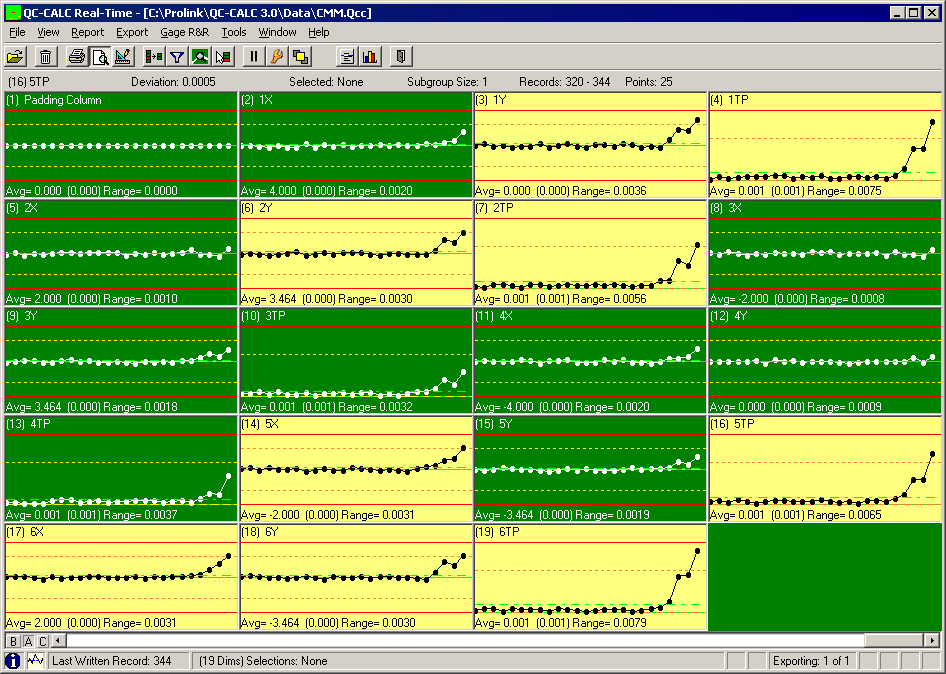Open the Gage R&R menu
The image size is (946, 674).
tap(185, 32)
